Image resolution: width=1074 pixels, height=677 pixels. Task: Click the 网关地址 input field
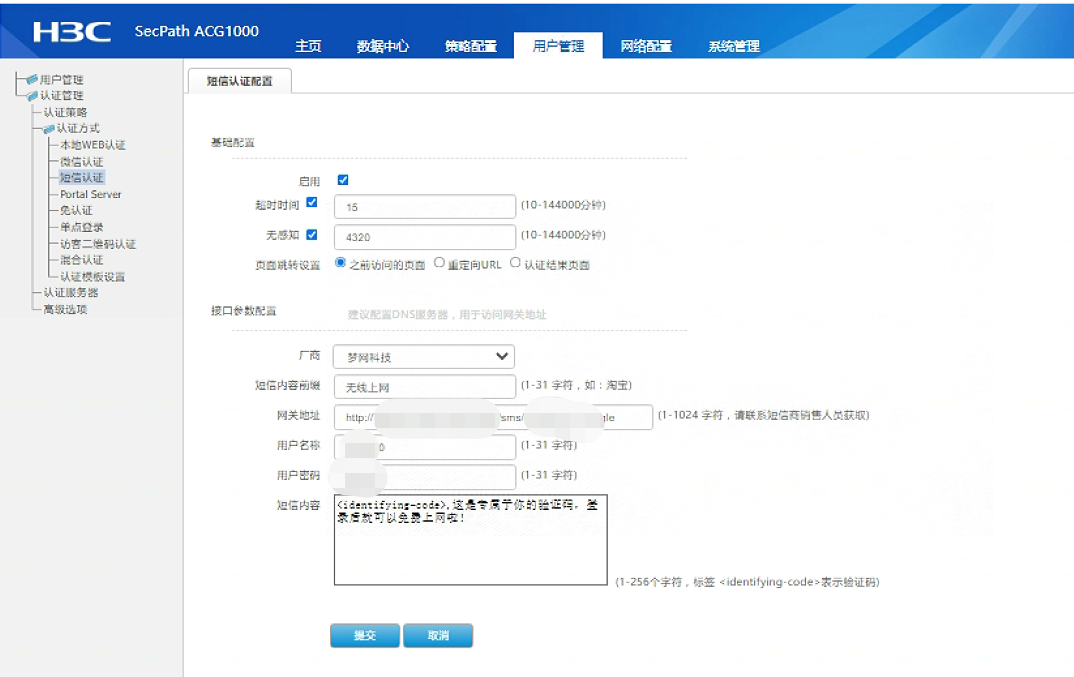493,417
